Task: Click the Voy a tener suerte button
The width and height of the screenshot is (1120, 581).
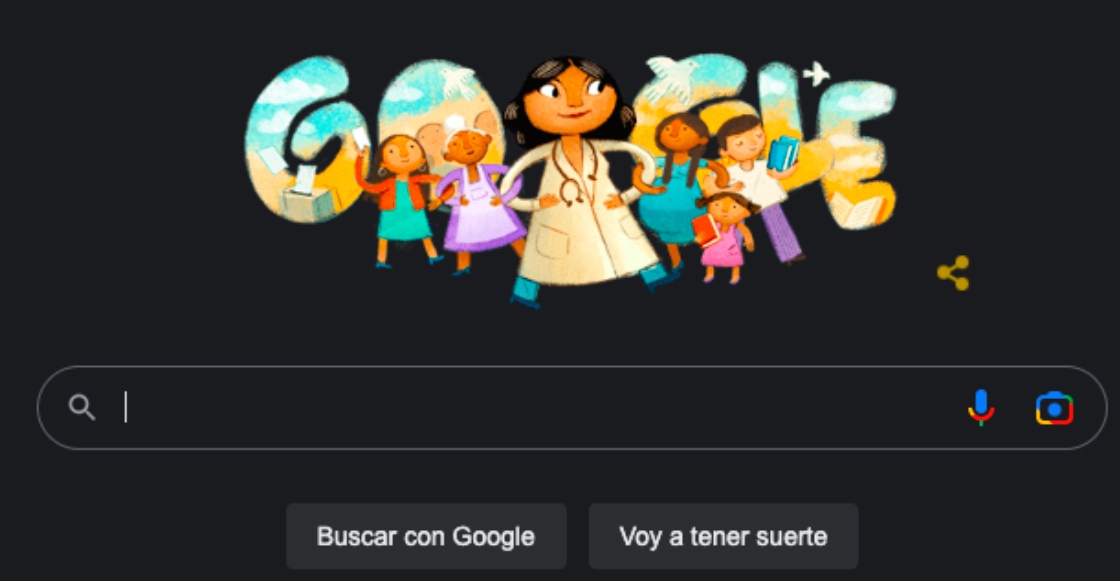Action: pyautogui.click(x=723, y=536)
